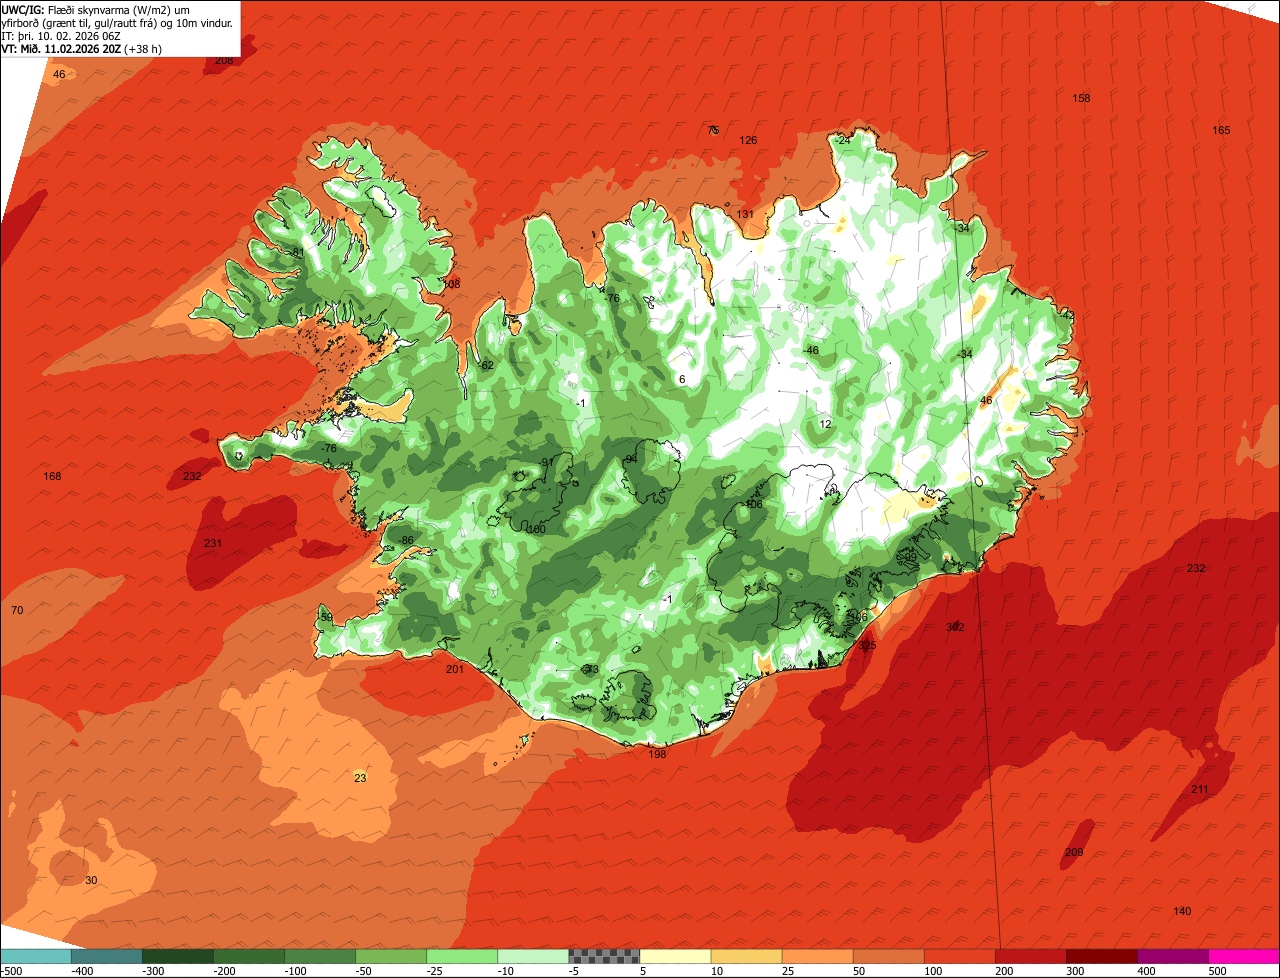Click the 12 value in the highlands

pos(825,424)
